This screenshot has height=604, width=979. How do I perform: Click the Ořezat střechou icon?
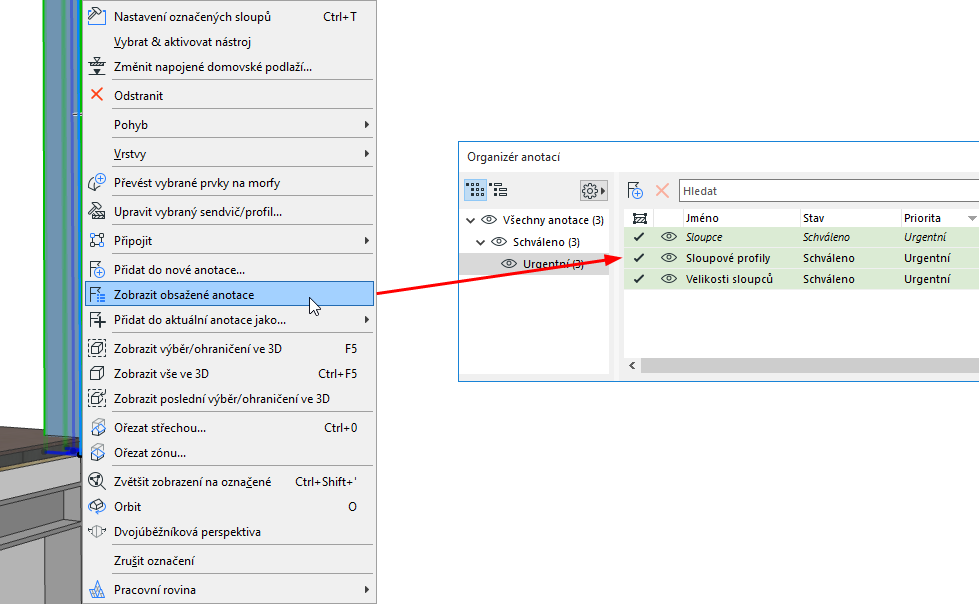pyautogui.click(x=97, y=427)
